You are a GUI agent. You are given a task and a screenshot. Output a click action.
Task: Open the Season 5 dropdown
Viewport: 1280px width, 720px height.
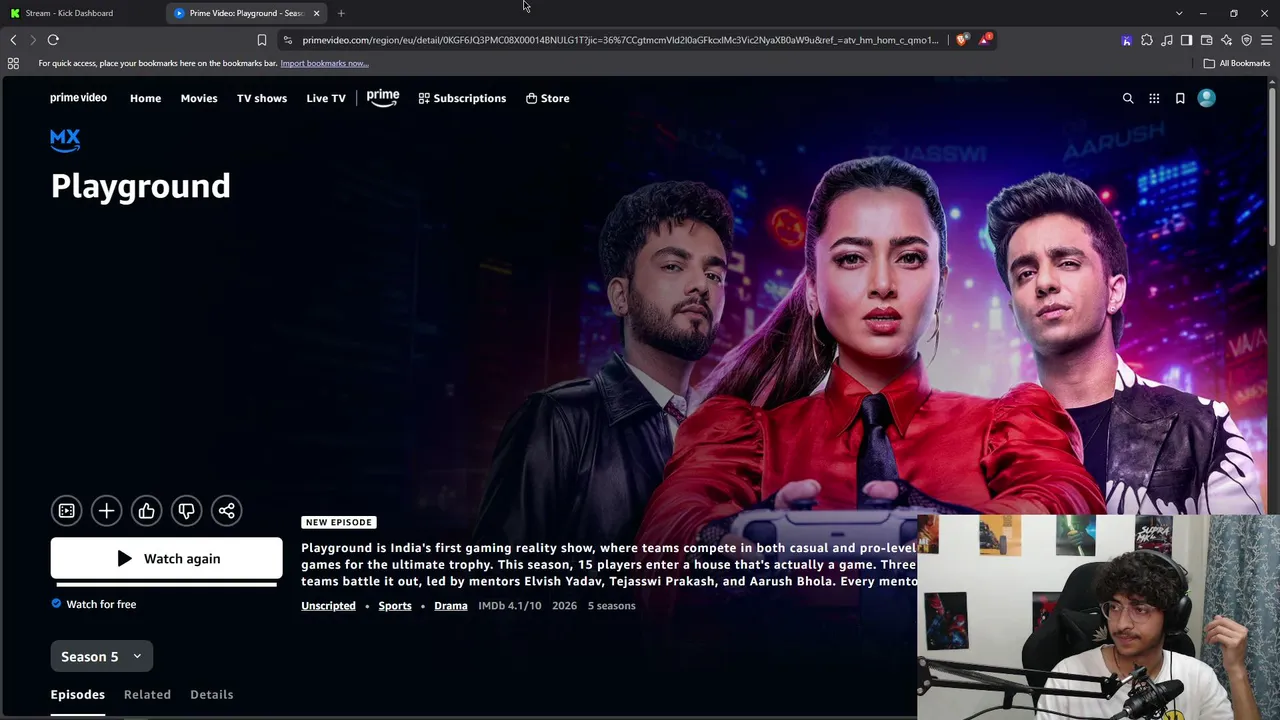tap(101, 656)
